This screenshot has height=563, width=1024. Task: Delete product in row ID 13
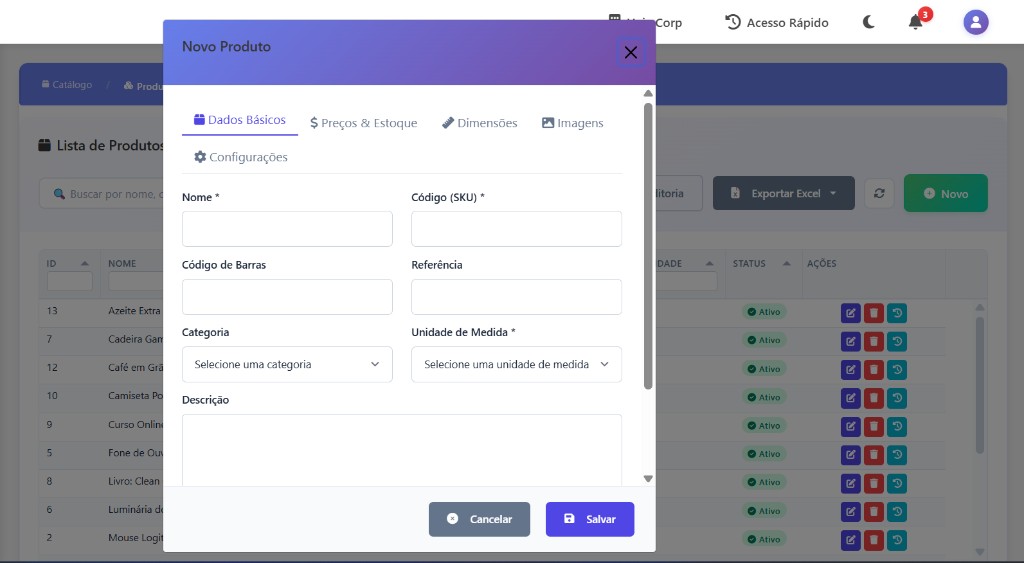874,313
